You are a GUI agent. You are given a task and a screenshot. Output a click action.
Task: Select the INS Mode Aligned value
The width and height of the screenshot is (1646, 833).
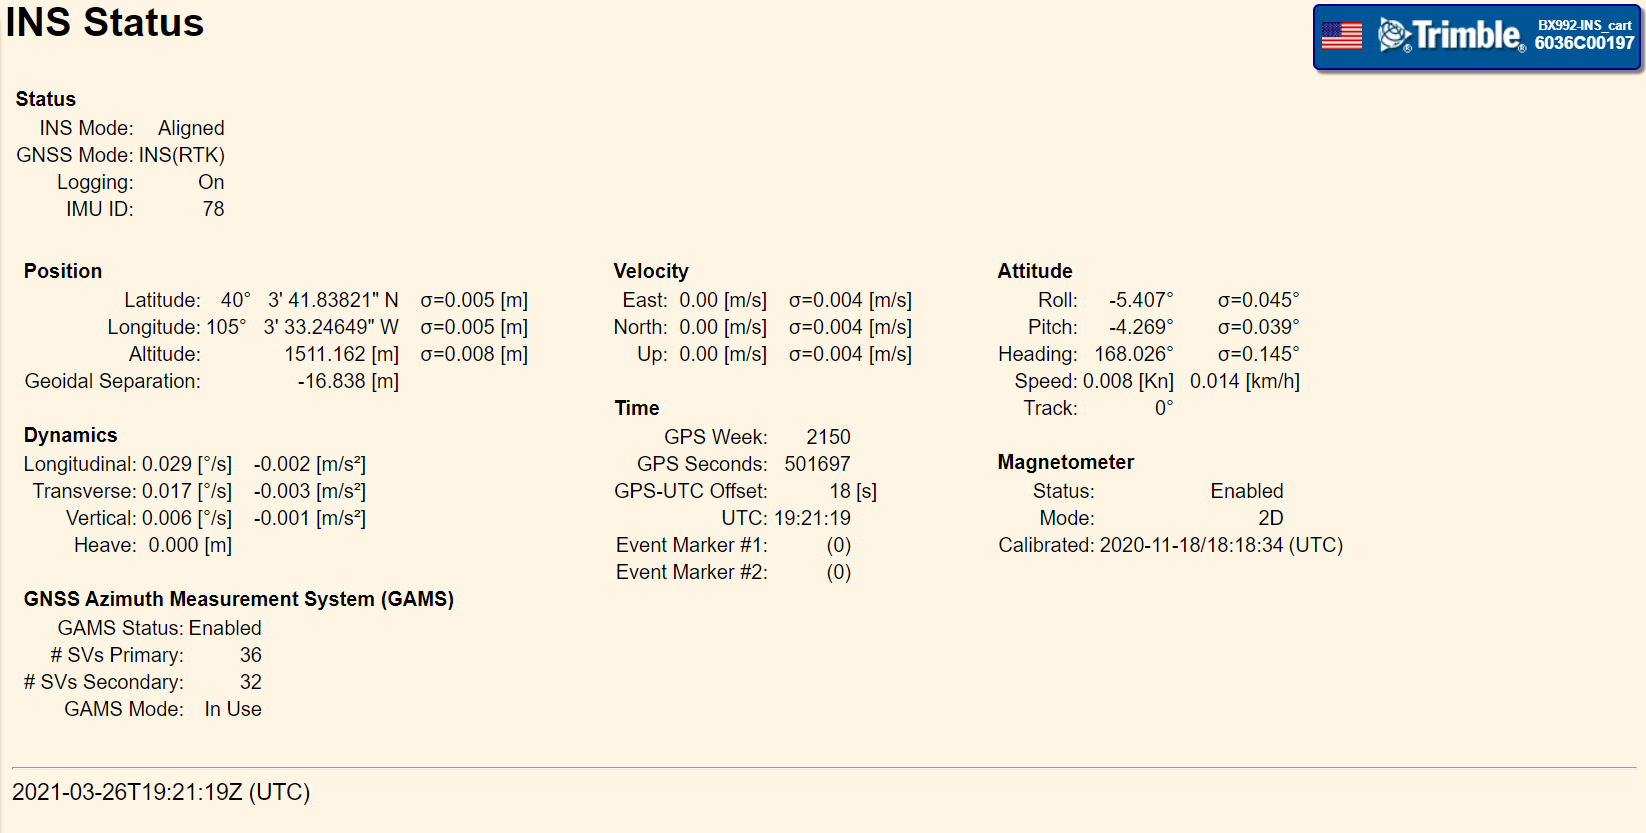click(191, 128)
